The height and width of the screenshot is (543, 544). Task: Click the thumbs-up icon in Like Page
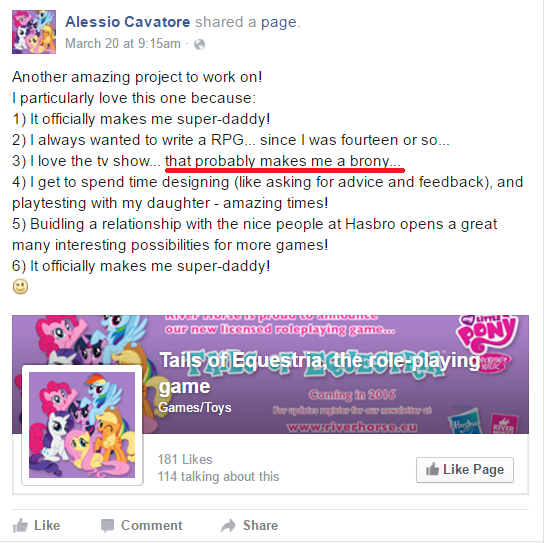(432, 469)
